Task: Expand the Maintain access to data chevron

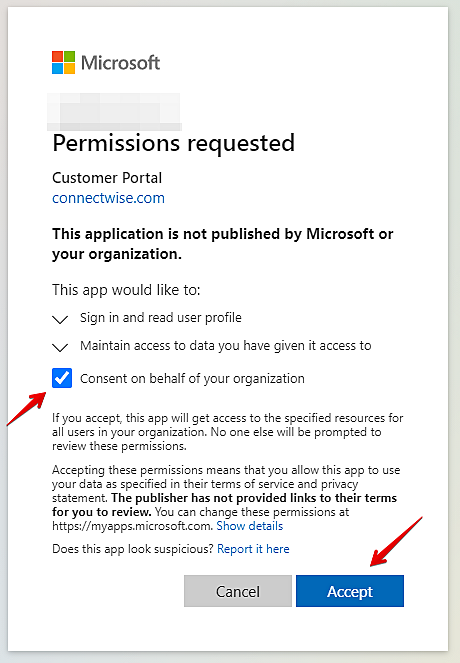Action: (x=60, y=348)
